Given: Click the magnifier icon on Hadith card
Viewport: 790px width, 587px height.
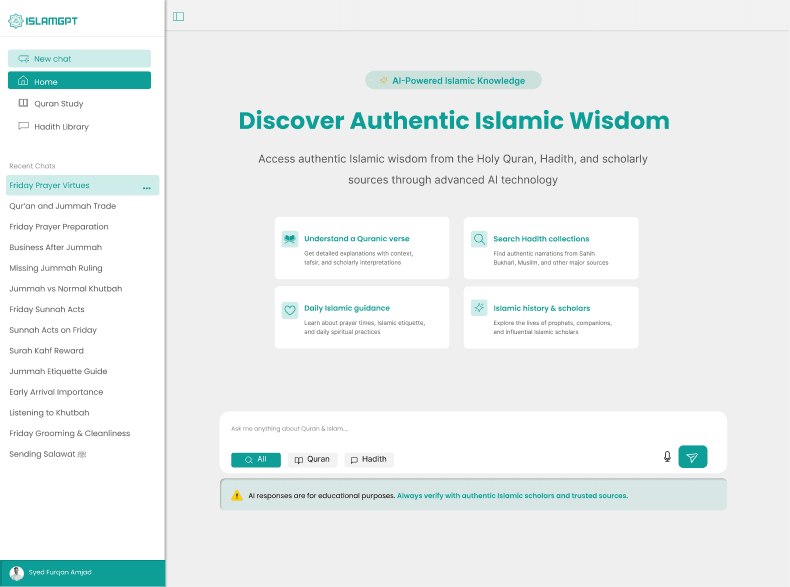Looking at the screenshot, I should pos(479,239).
